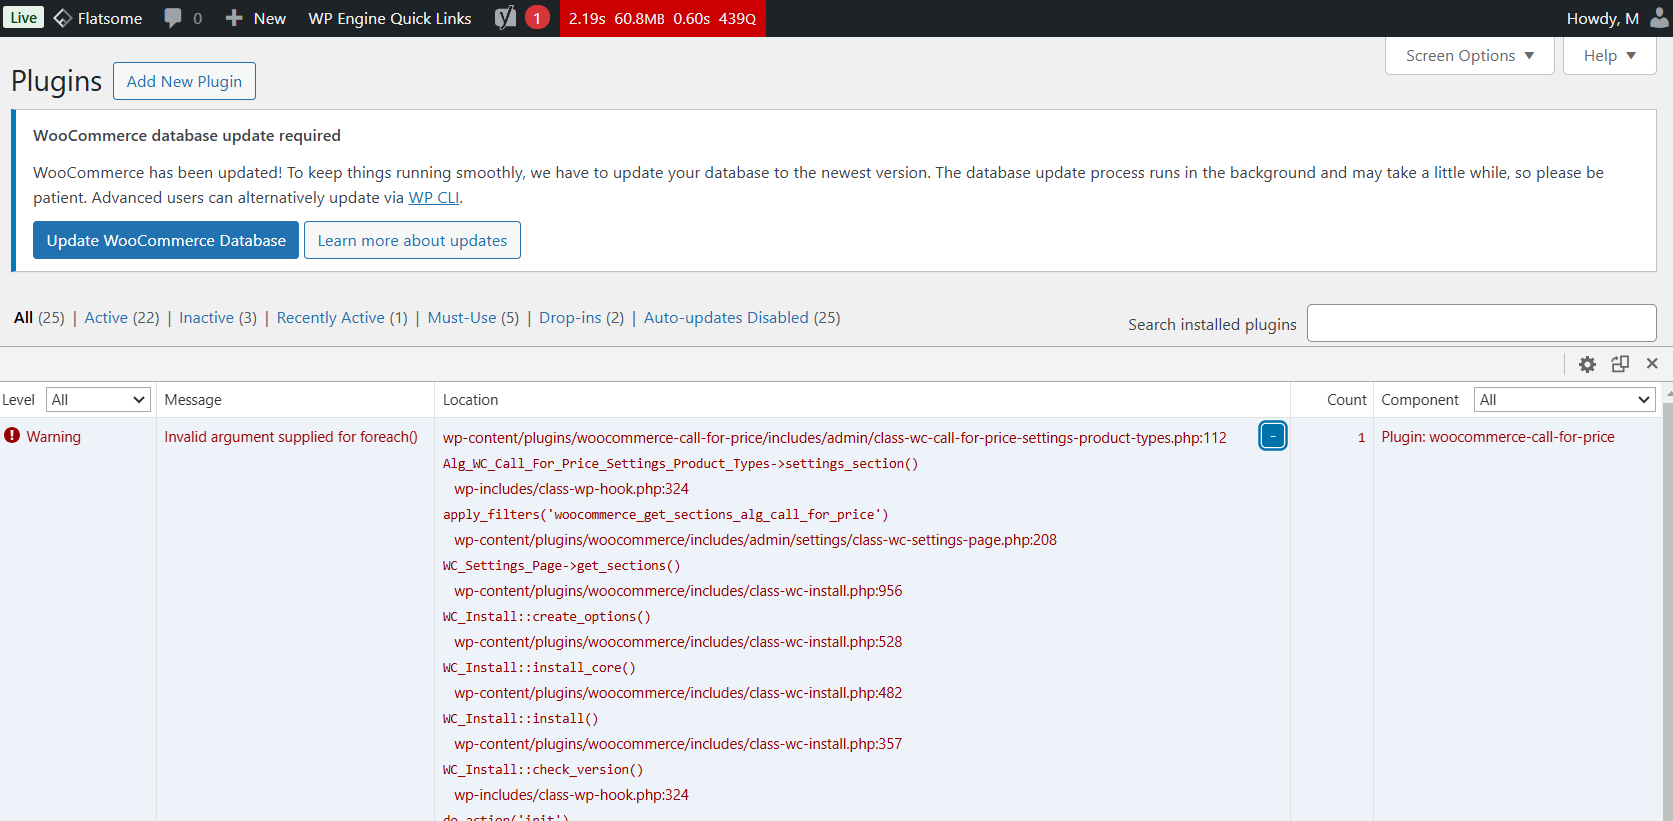The height and width of the screenshot is (821, 1673).
Task: Filter plugins by Drop-ins
Action: tap(570, 317)
